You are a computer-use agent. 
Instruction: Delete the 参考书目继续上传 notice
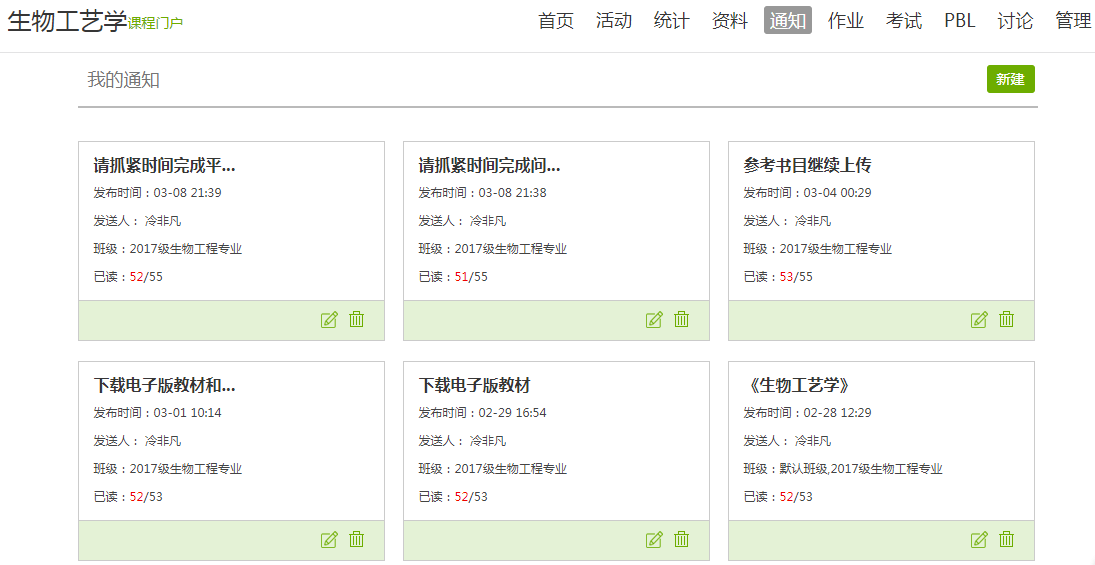point(1007,320)
